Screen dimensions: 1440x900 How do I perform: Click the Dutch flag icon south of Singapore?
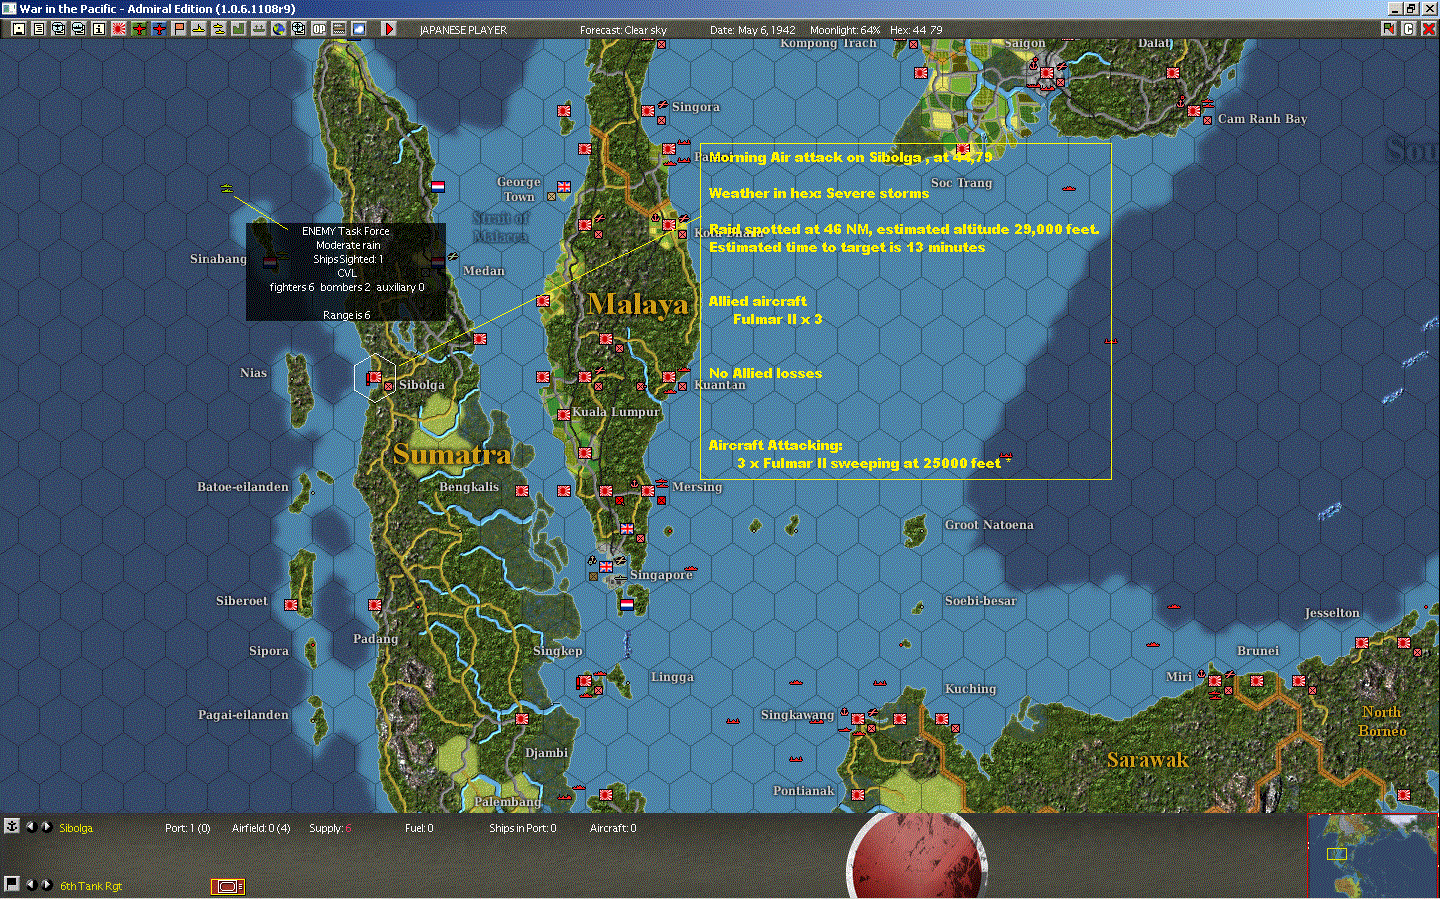coord(627,604)
